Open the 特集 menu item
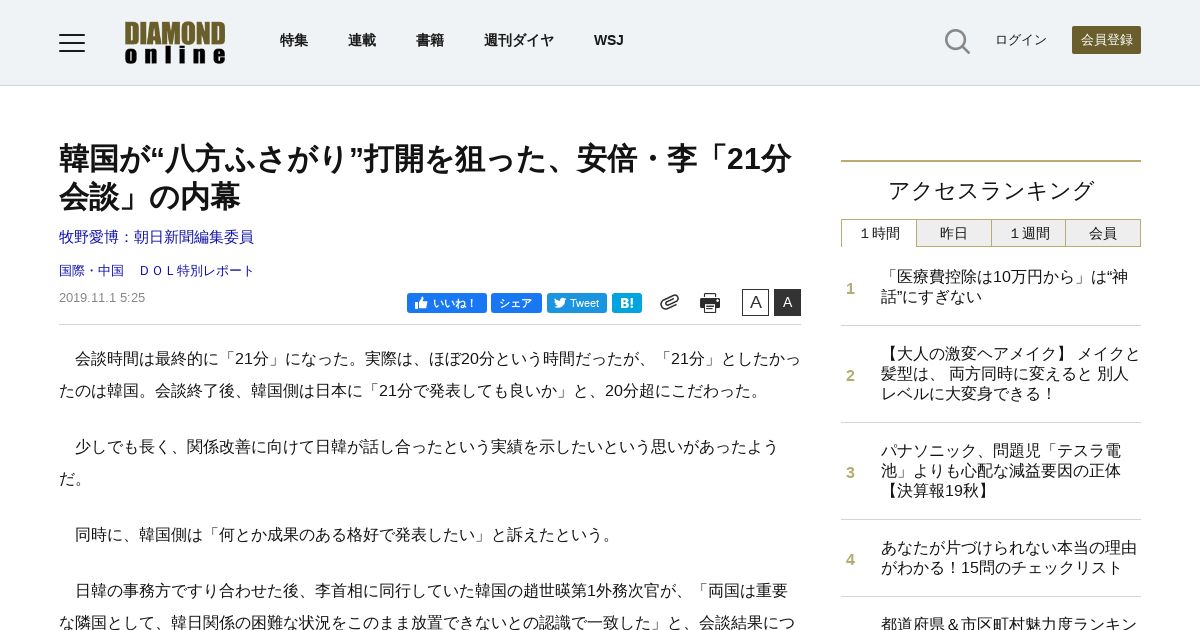 [x=294, y=40]
